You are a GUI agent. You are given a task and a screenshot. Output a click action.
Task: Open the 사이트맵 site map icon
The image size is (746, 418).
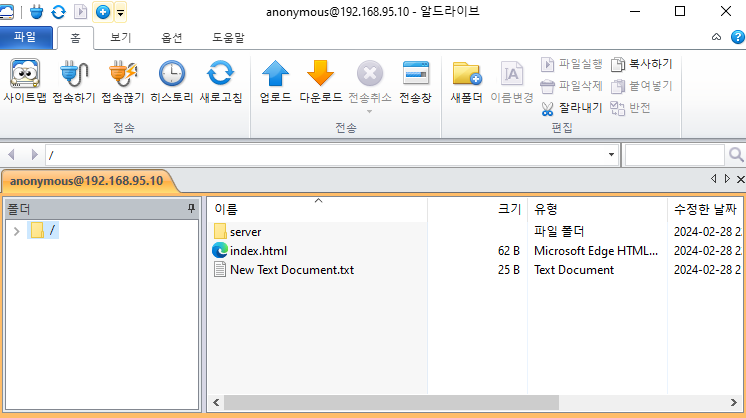pyautogui.click(x=25, y=81)
